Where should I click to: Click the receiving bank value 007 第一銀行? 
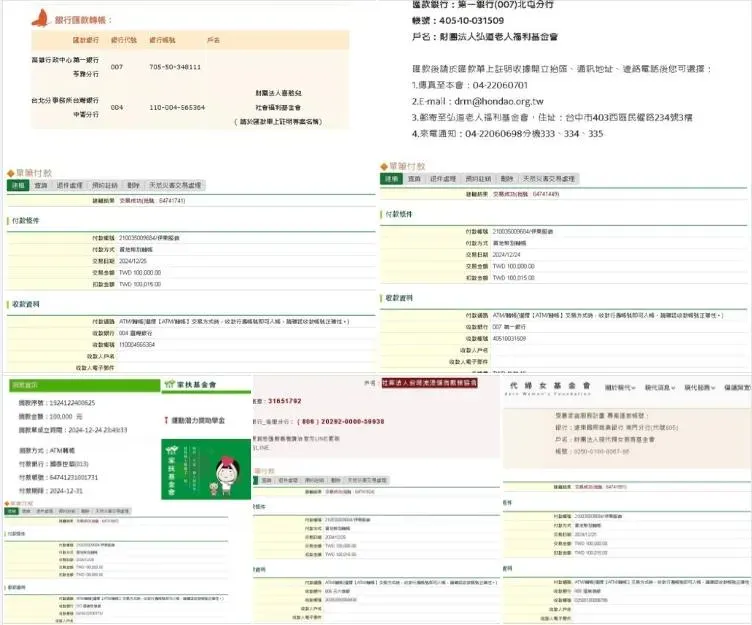(x=509, y=327)
